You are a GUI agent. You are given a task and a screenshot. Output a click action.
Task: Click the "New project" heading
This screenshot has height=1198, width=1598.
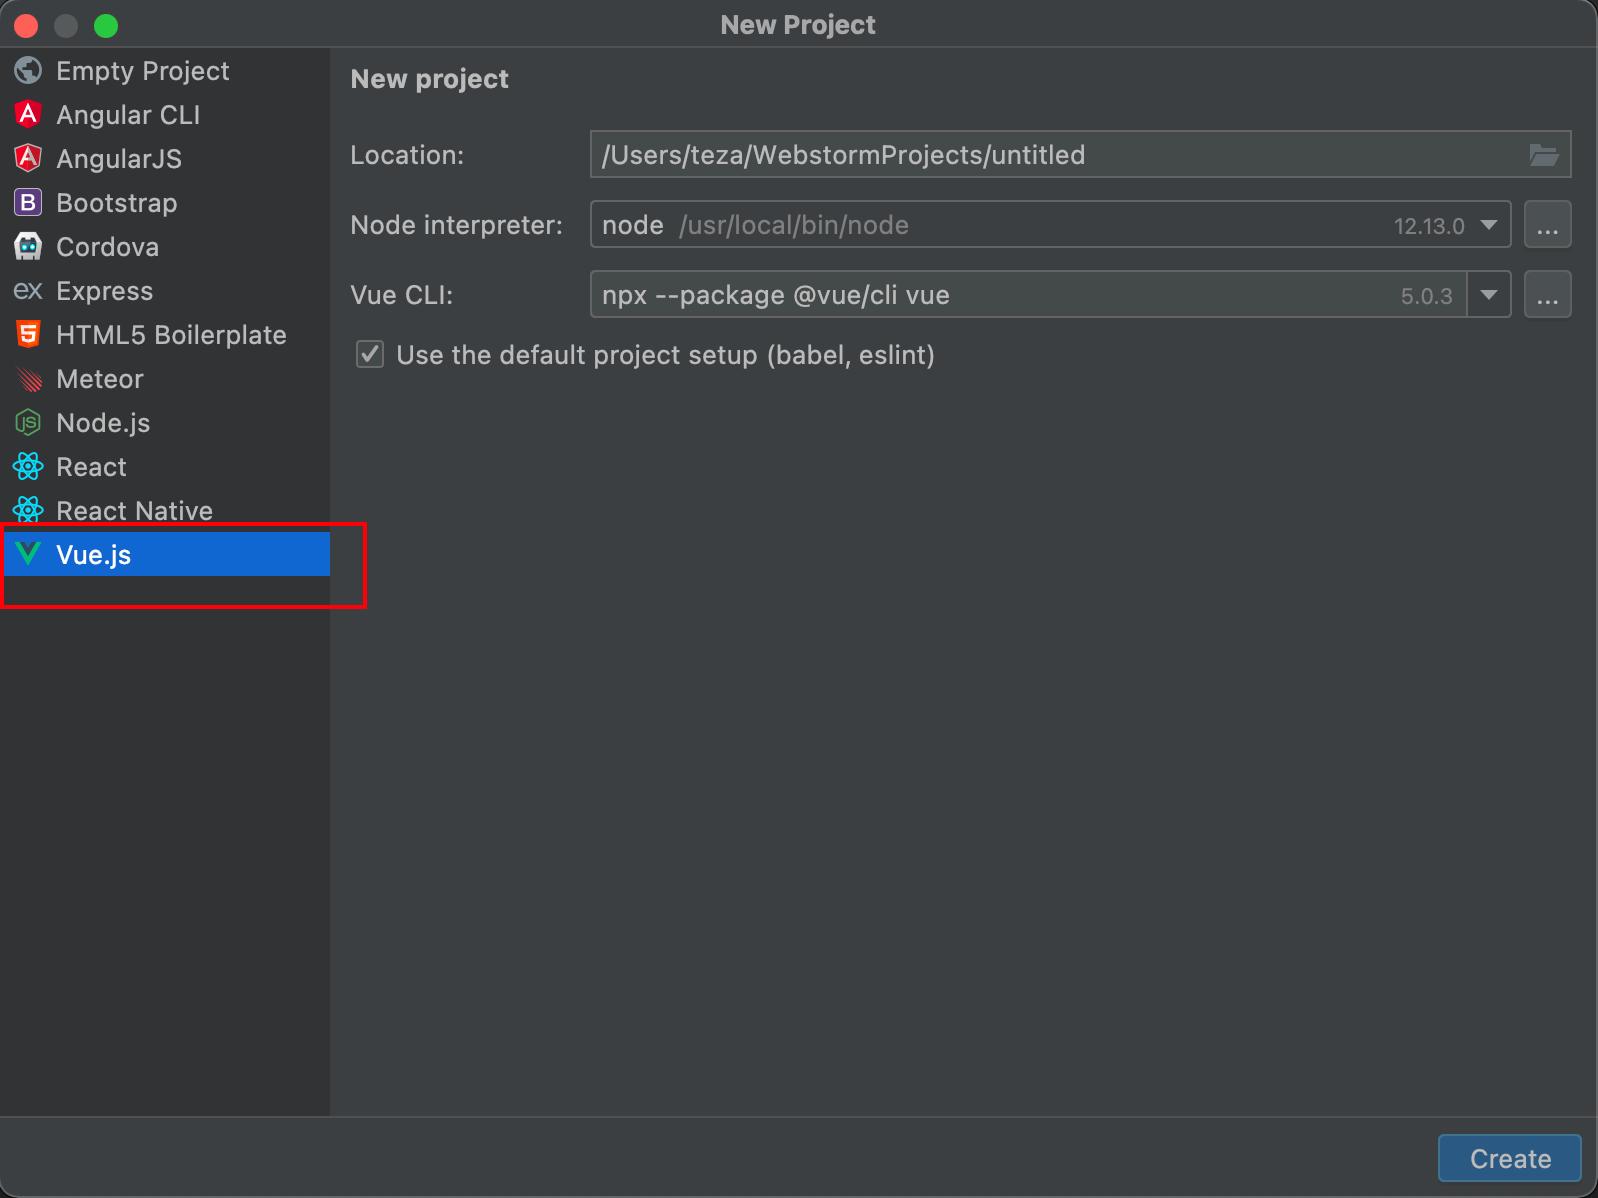point(429,79)
